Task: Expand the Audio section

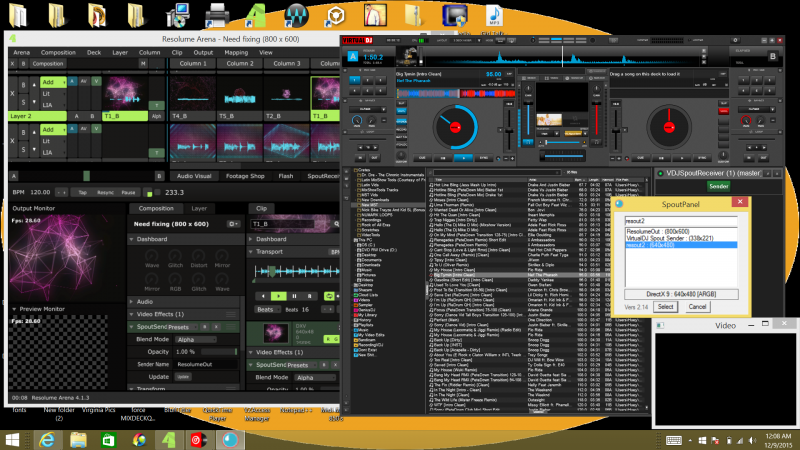Action: (x=132, y=302)
